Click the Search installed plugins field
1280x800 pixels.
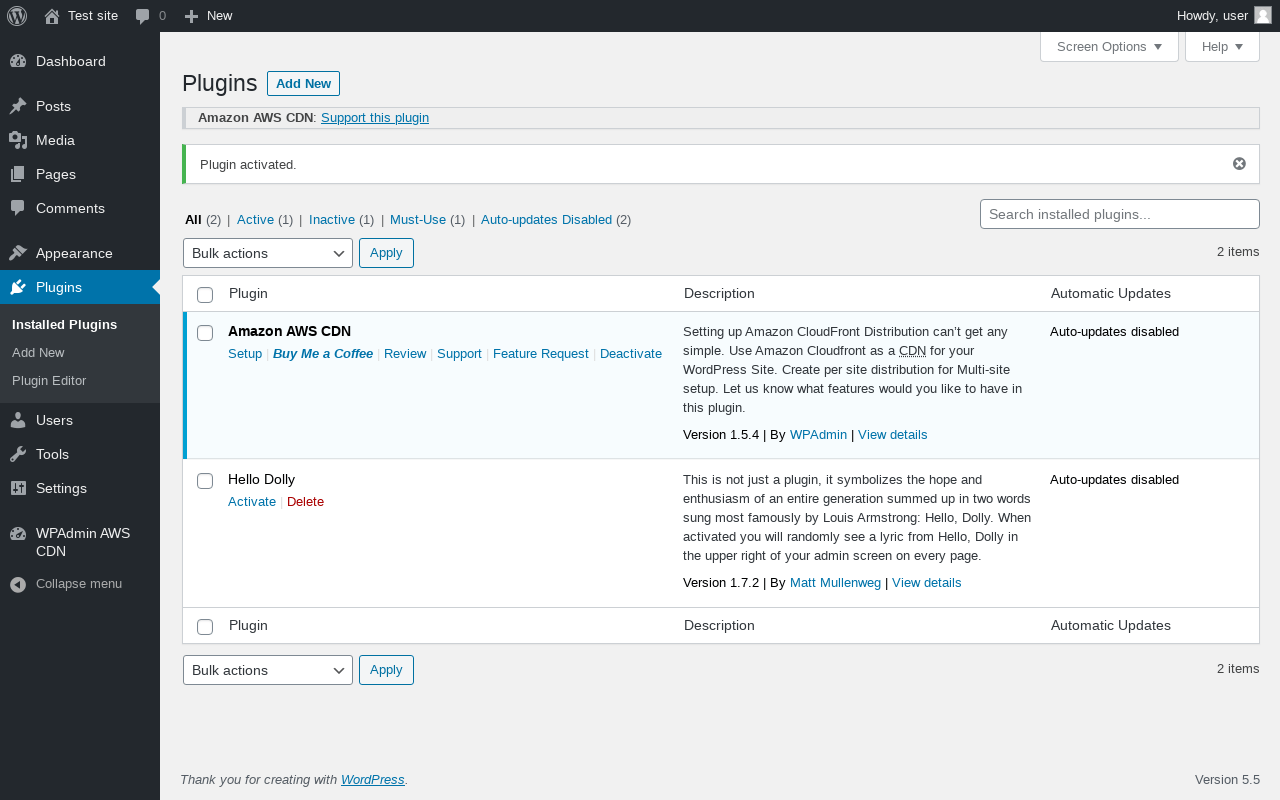(x=1119, y=214)
